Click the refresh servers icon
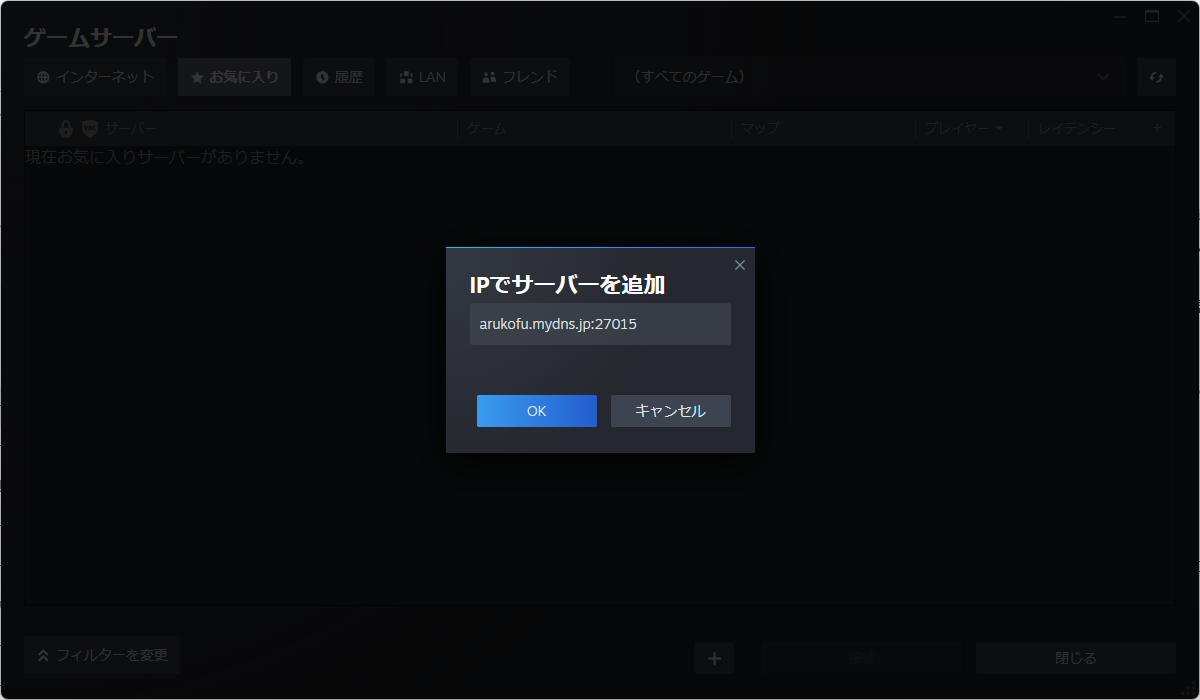This screenshot has height=700, width=1200. [1156, 76]
